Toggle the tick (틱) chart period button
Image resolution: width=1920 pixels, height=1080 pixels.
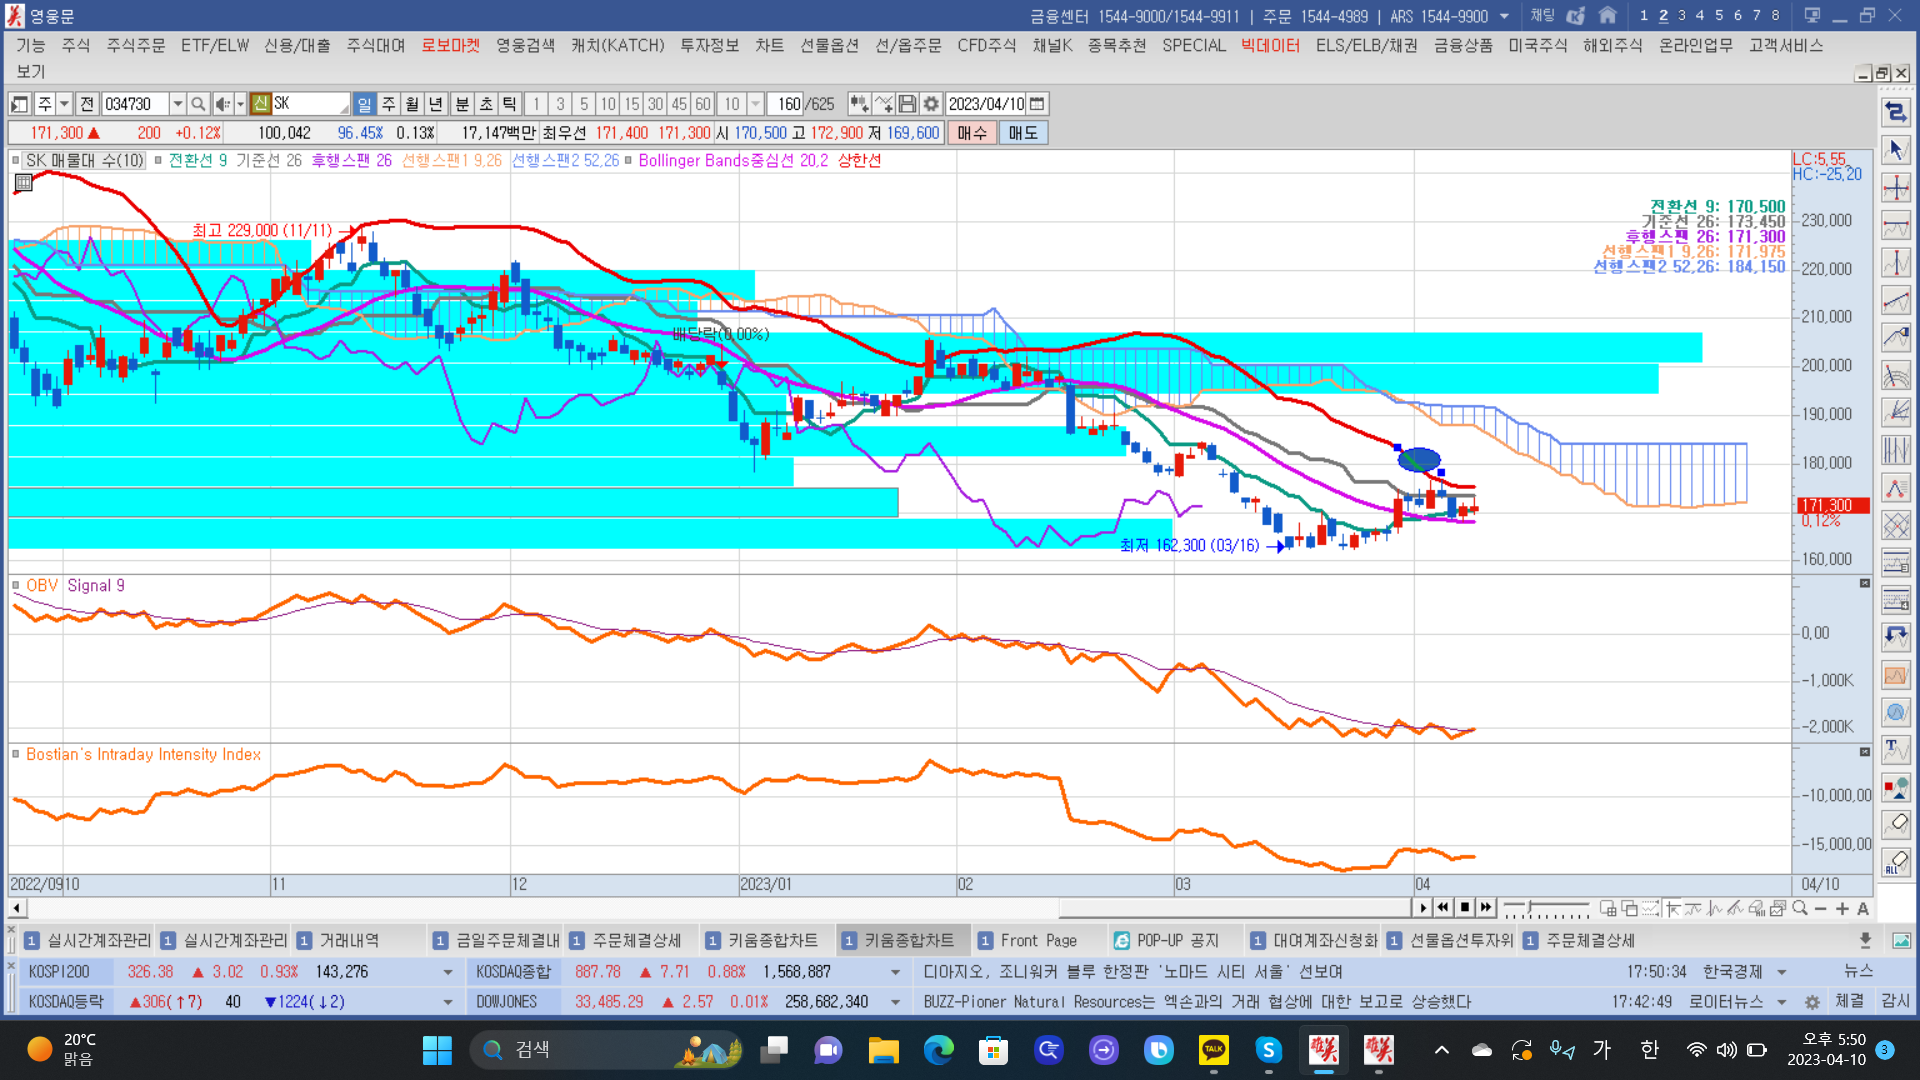[x=509, y=104]
